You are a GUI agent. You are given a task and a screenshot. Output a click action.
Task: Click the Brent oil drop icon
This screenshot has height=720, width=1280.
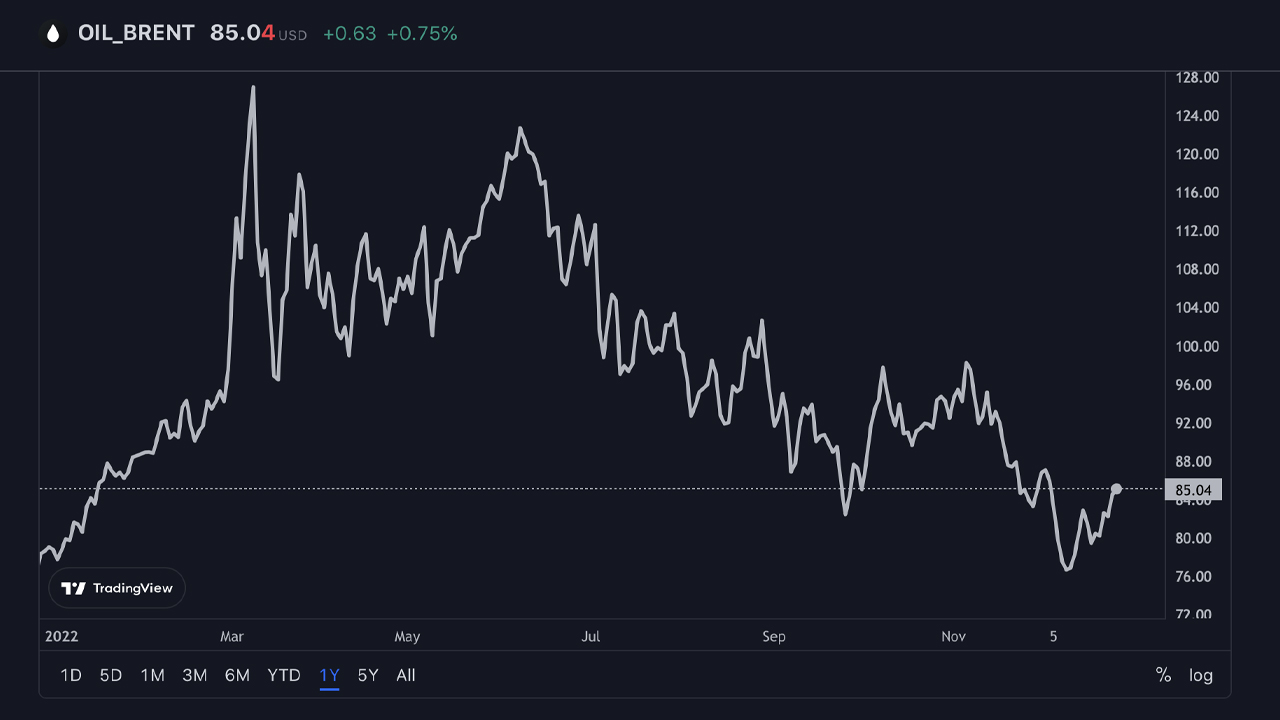53,34
